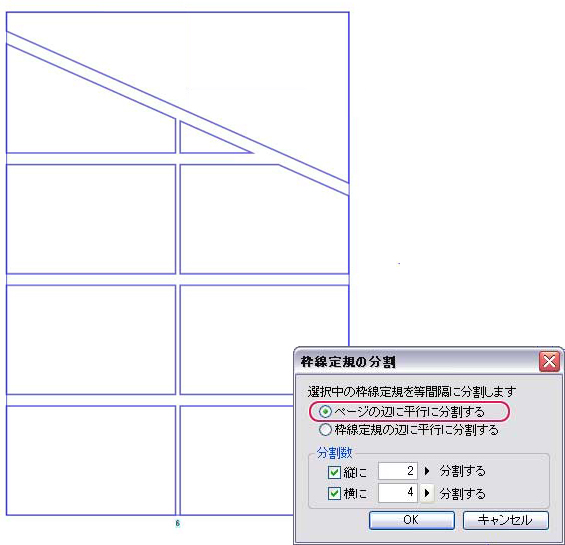565x545 pixels.
Task: Click the page number 6 below the frame
Action: pos(177,523)
